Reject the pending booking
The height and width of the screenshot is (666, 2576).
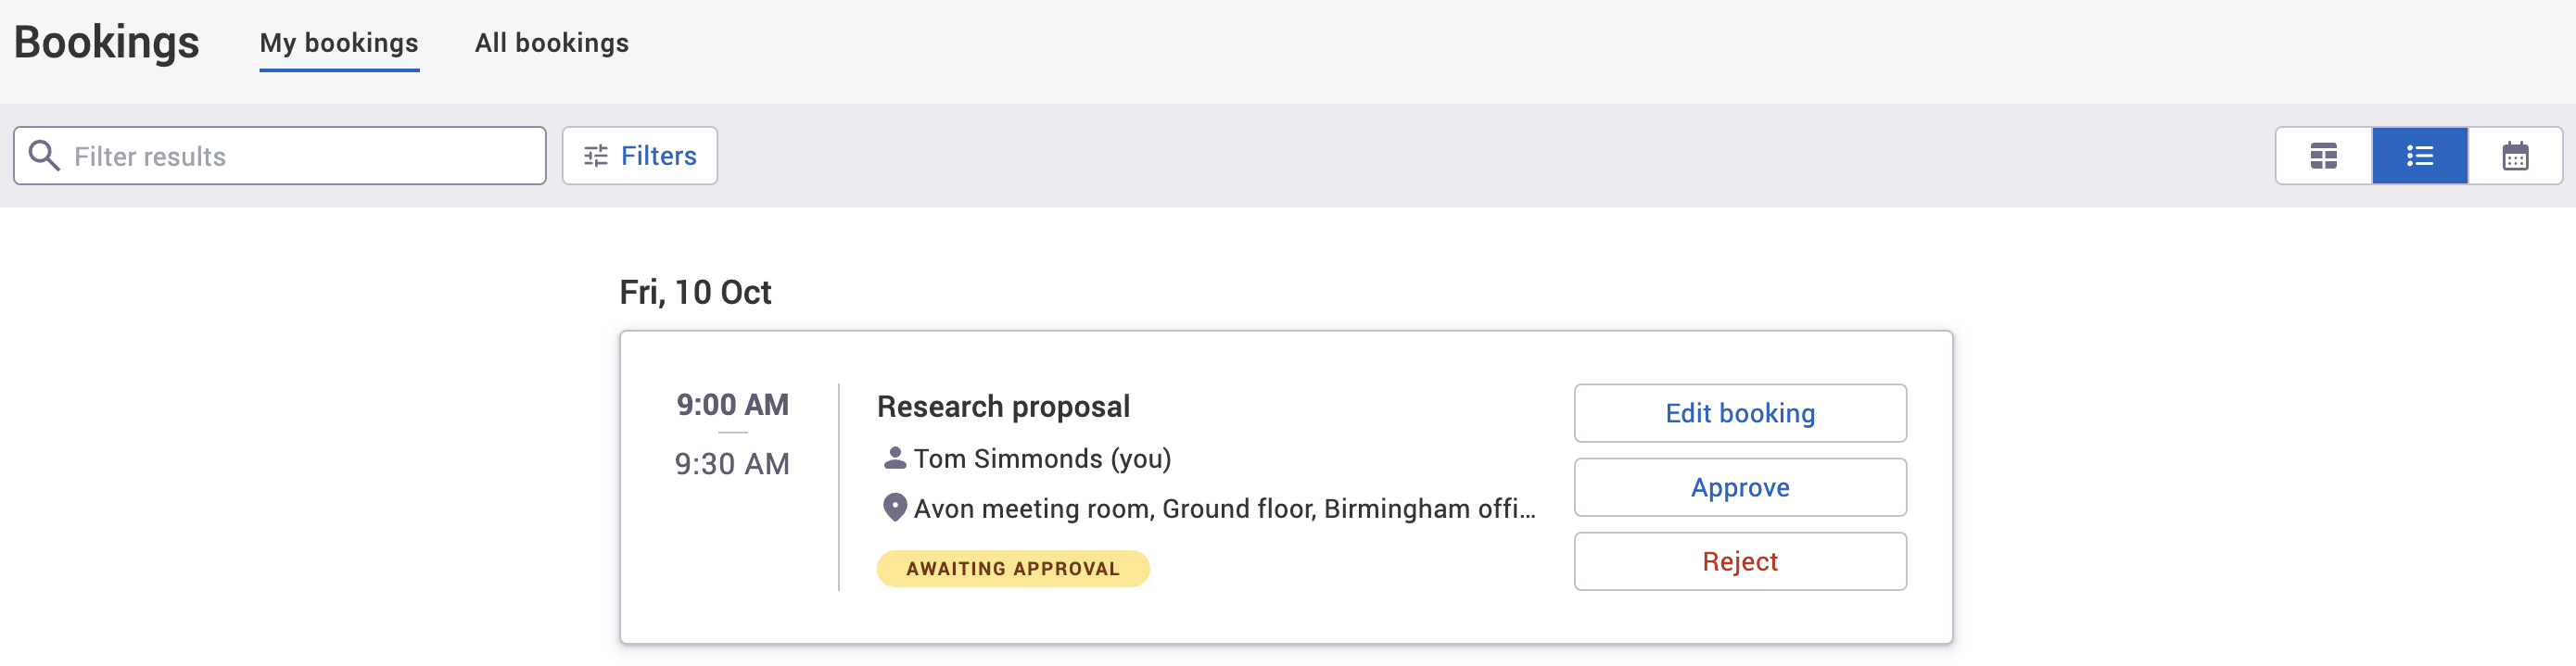click(x=1740, y=561)
